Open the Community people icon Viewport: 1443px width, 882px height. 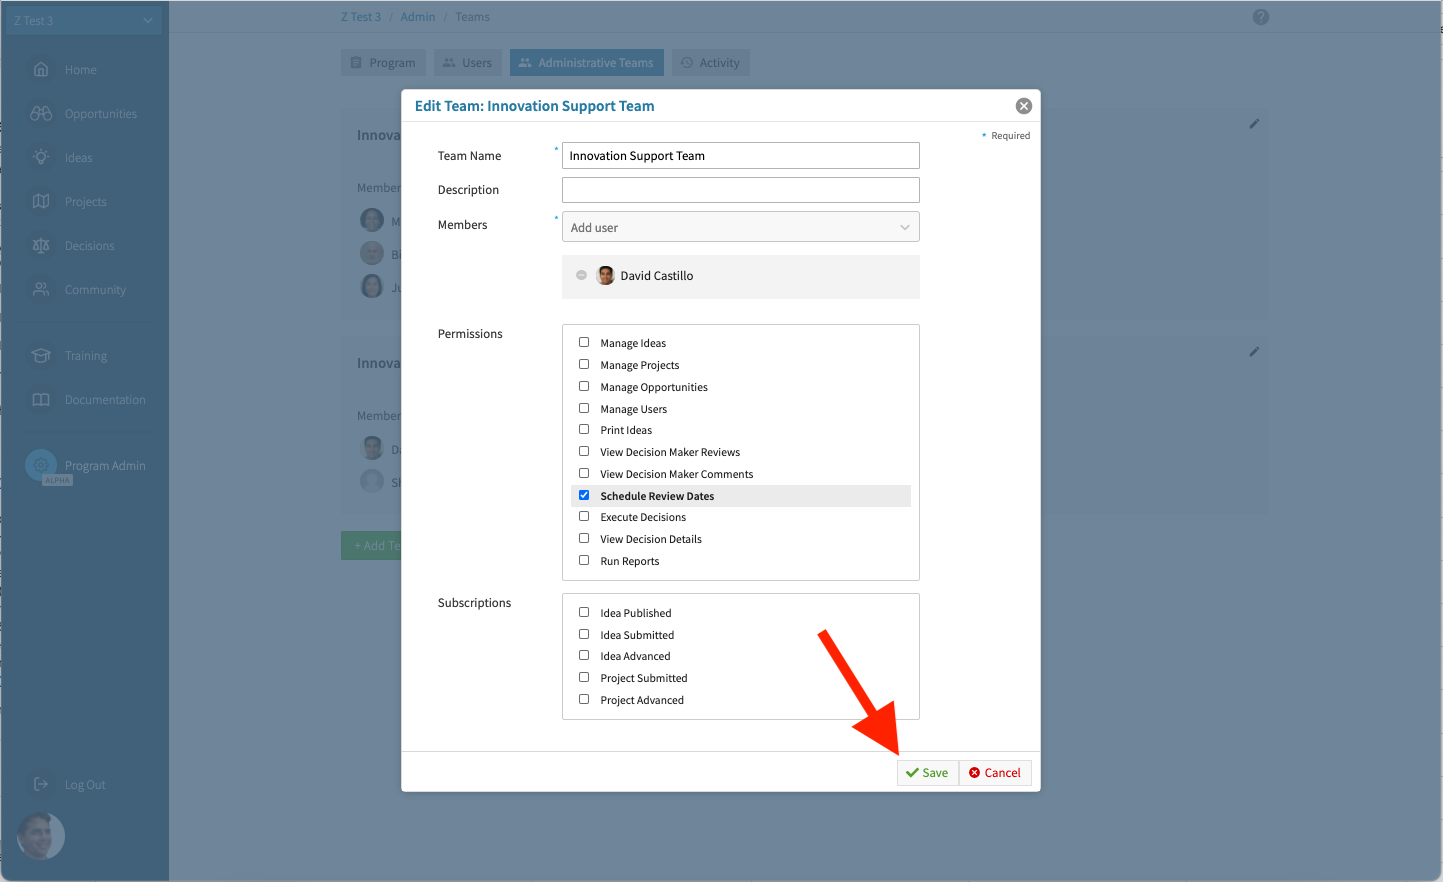[41, 289]
